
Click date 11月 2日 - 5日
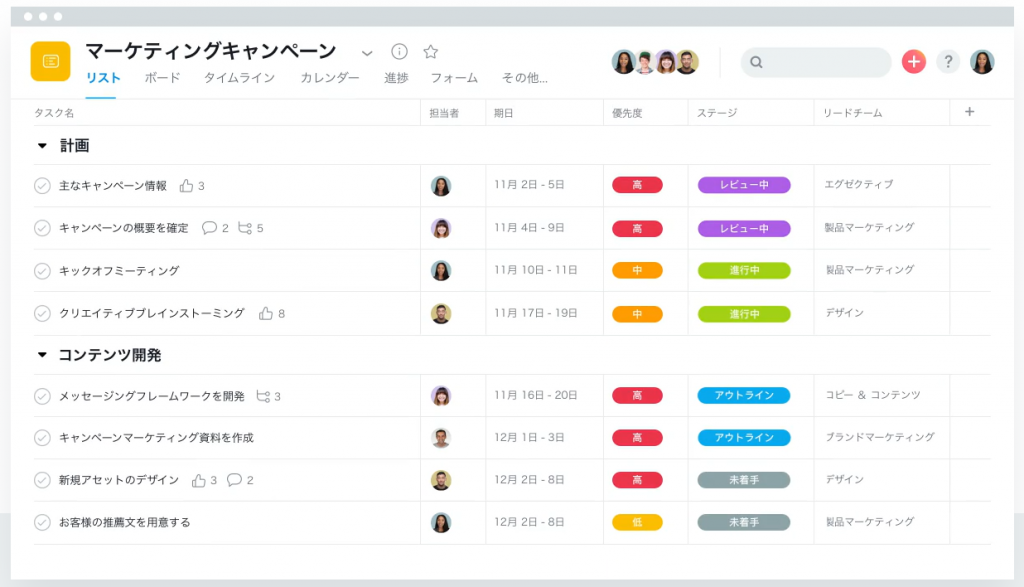tap(529, 185)
